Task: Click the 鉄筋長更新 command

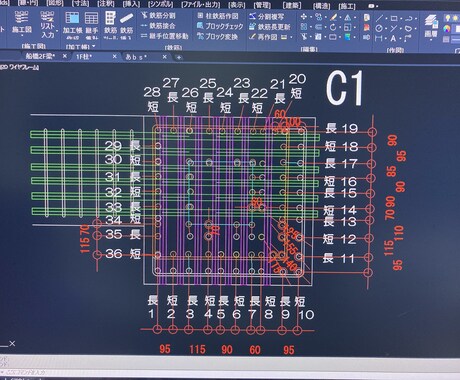Action: tap(270, 26)
